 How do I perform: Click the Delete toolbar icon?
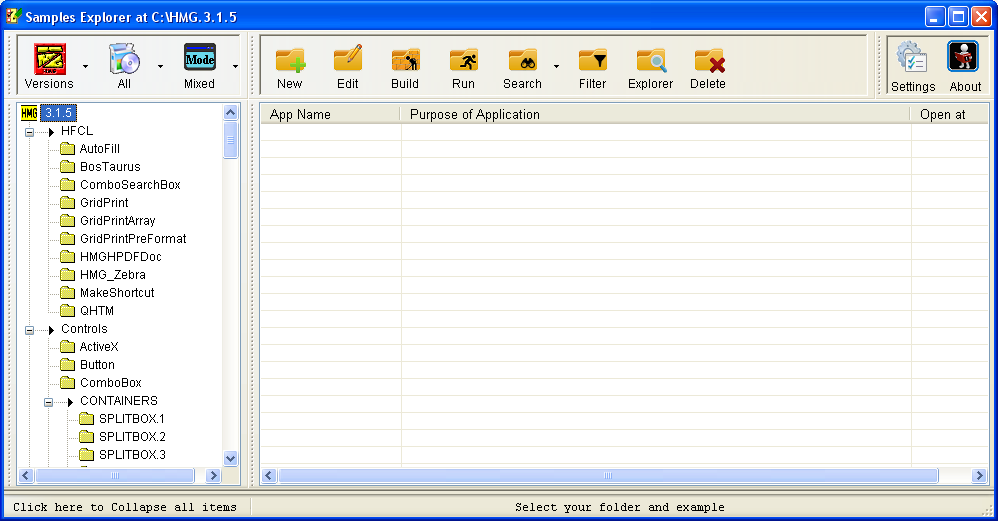click(708, 61)
